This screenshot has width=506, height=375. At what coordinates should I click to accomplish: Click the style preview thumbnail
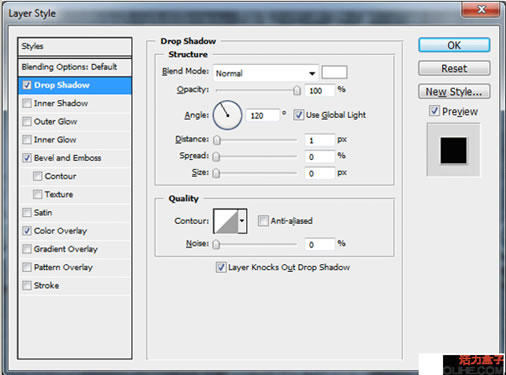pyautogui.click(x=453, y=150)
